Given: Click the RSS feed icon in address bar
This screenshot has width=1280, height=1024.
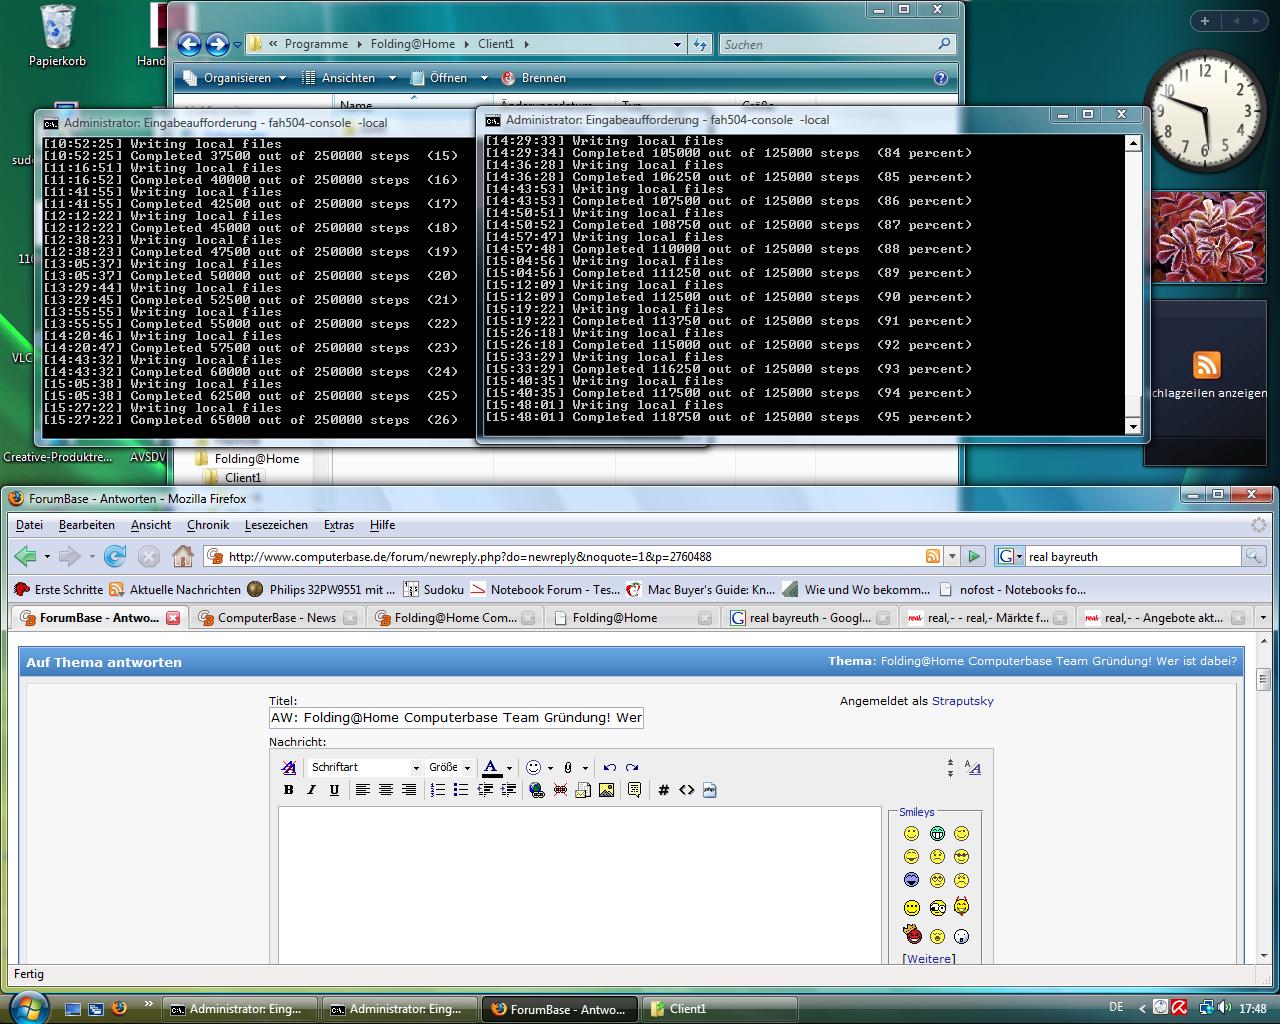Looking at the screenshot, I should pyautogui.click(x=932, y=556).
